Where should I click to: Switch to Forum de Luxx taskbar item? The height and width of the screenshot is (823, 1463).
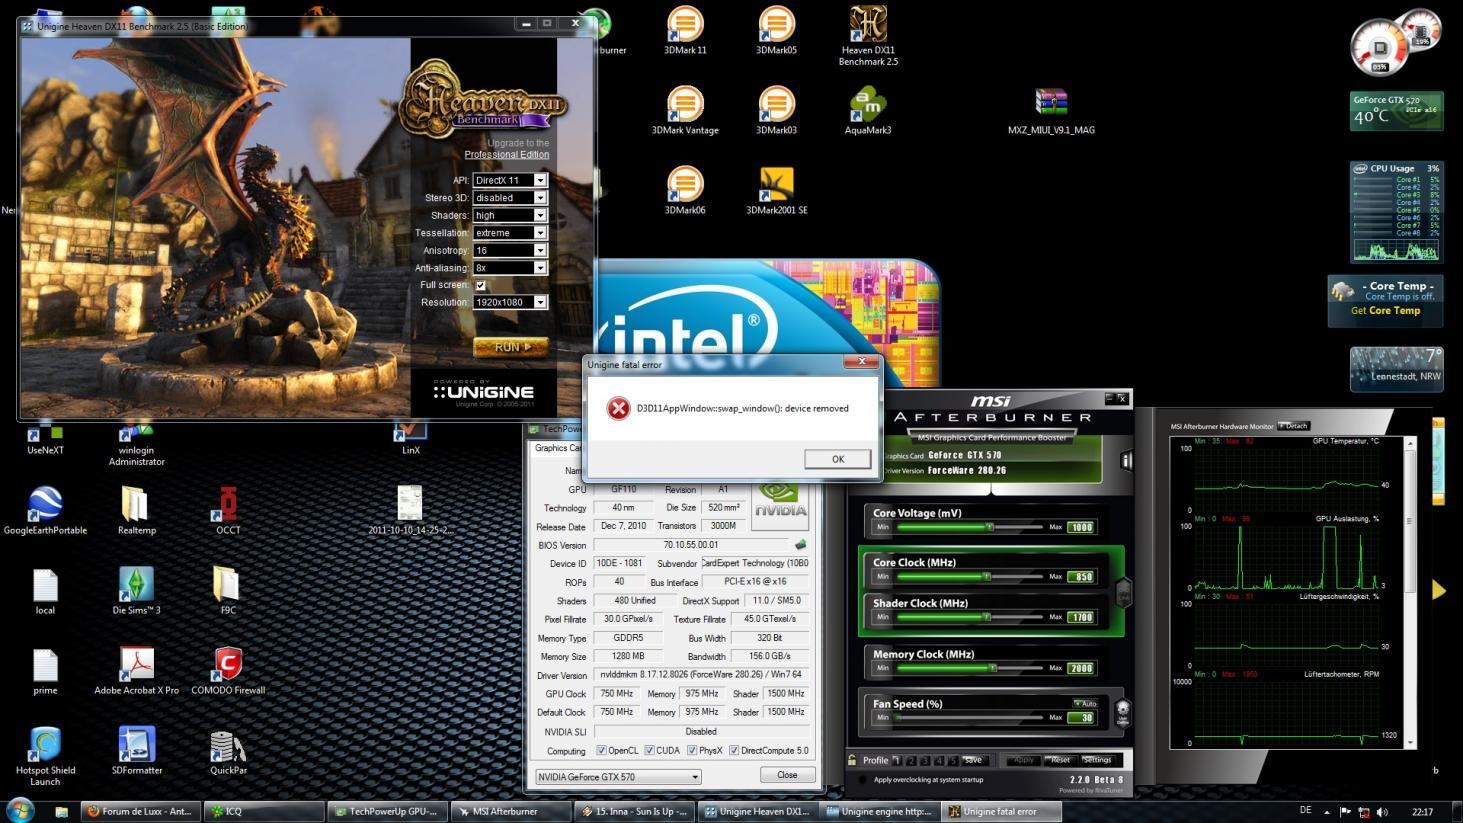click(x=141, y=811)
